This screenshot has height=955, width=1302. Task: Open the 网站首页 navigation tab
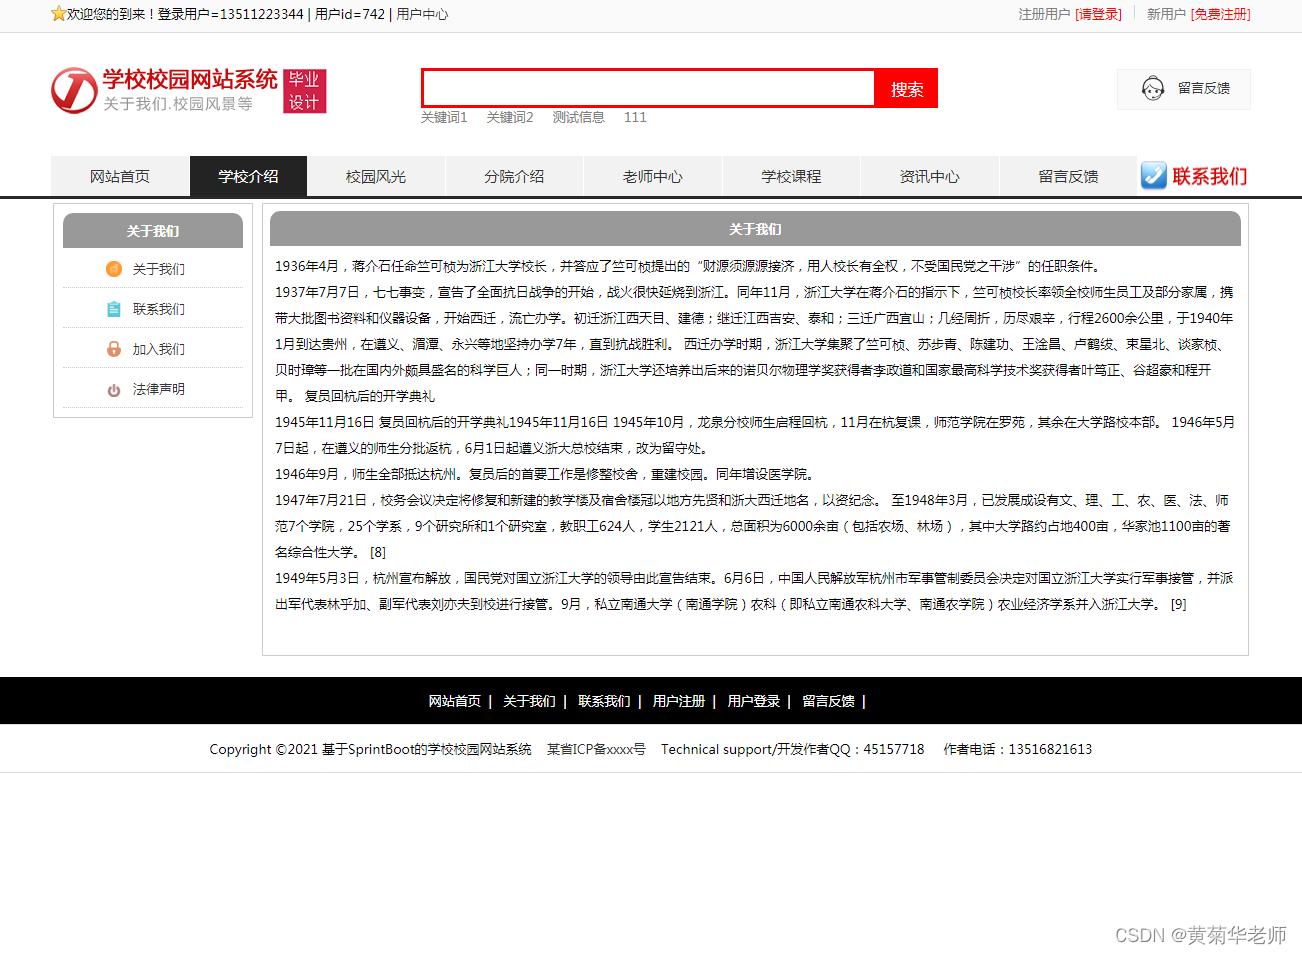[x=120, y=176]
